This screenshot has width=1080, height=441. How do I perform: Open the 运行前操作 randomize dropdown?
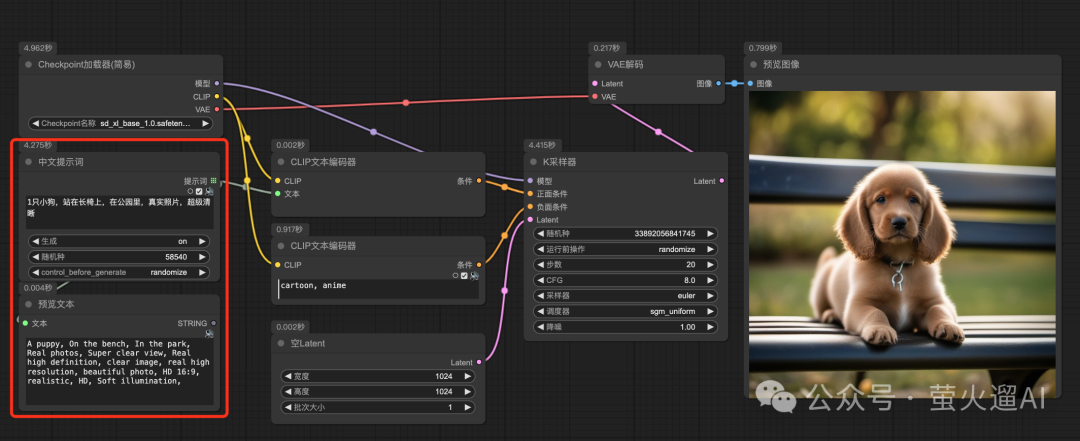click(x=625, y=249)
